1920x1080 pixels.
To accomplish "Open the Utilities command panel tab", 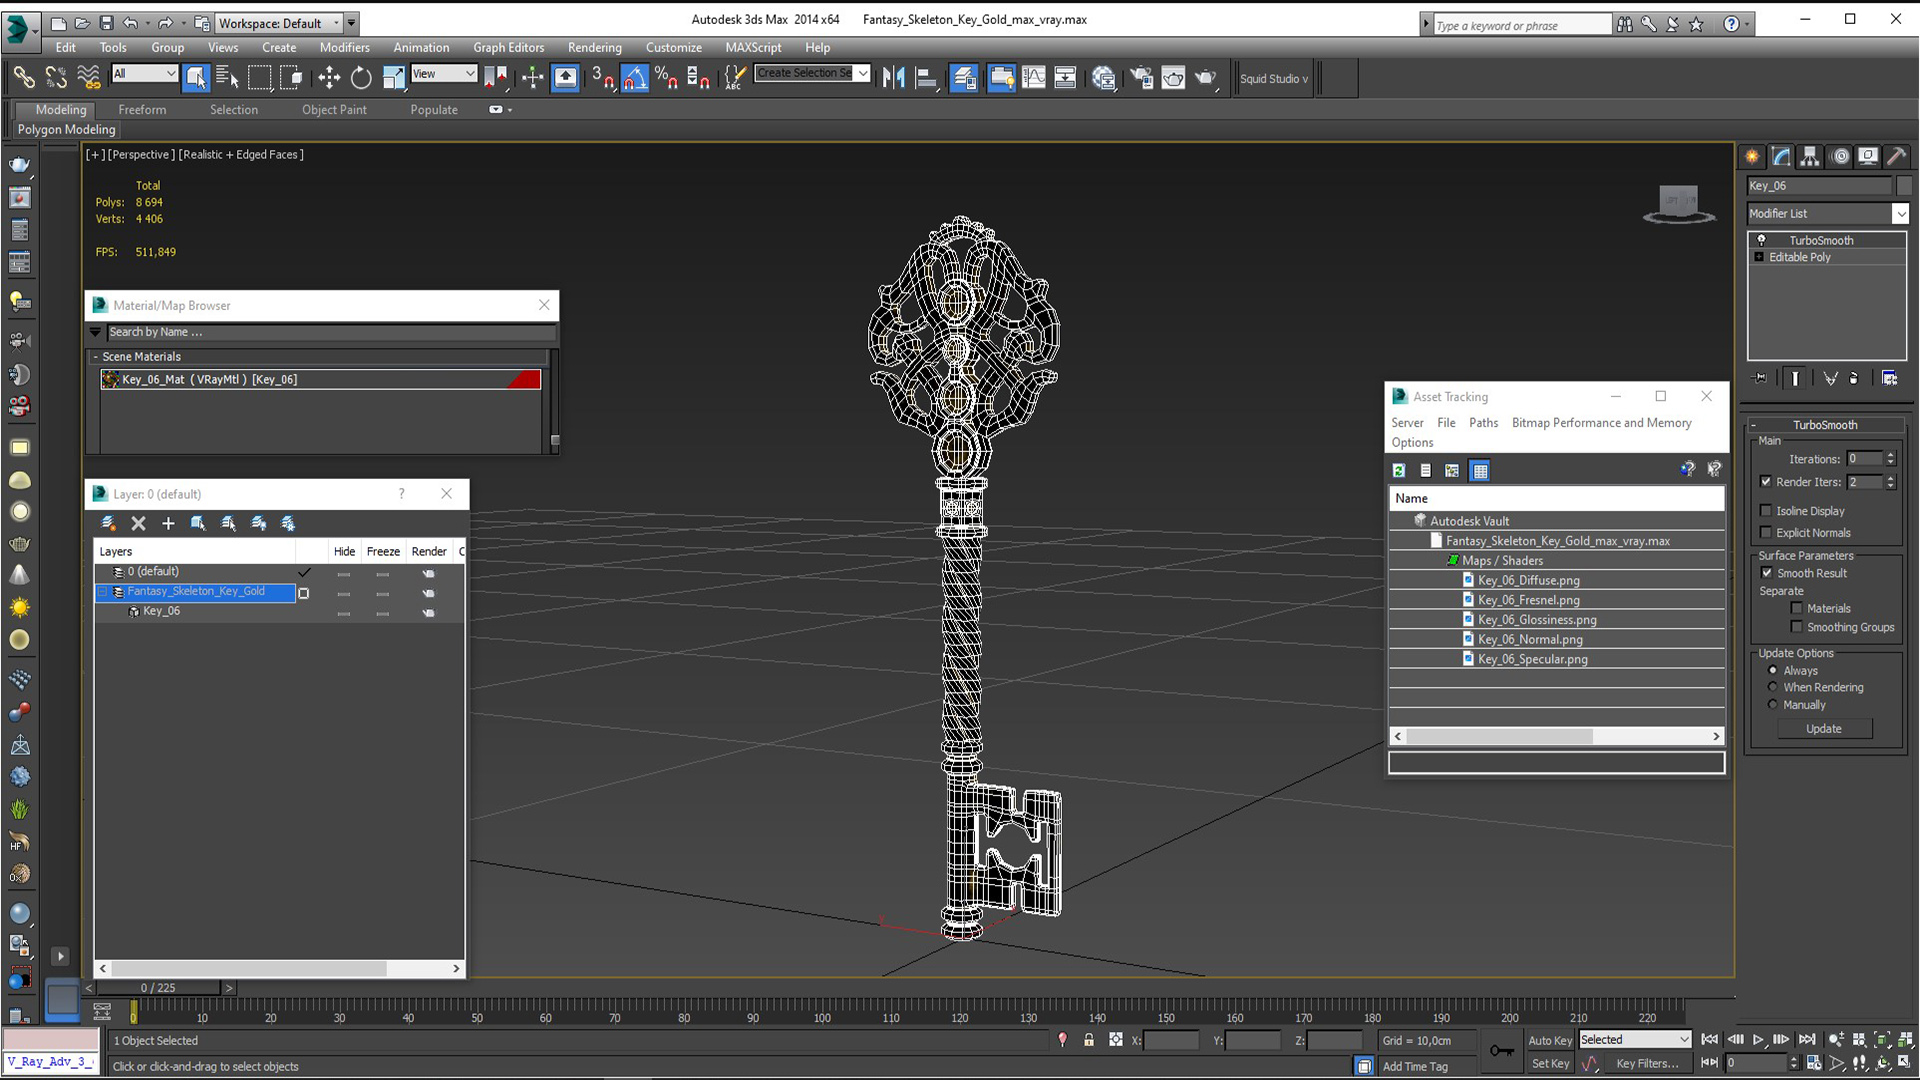I will [1897, 156].
